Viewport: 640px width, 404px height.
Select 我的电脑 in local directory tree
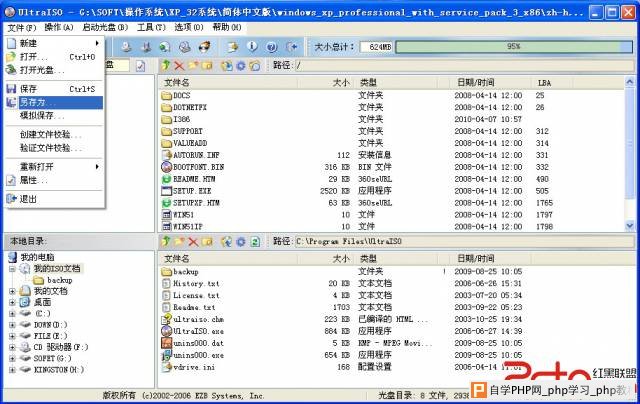point(37,257)
